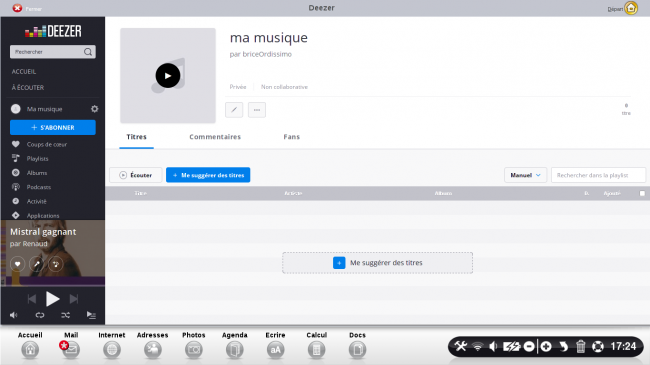The image size is (650, 365).
Task: Click the Mistral gagnant track title
Action: pyautogui.click(x=43, y=232)
